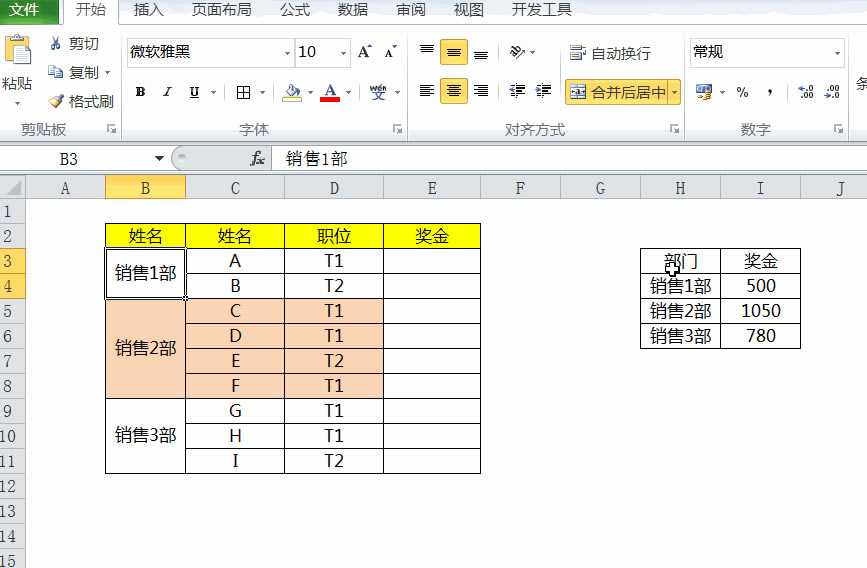Toggle middle vertical alignment
The image size is (867, 568).
[x=454, y=52]
